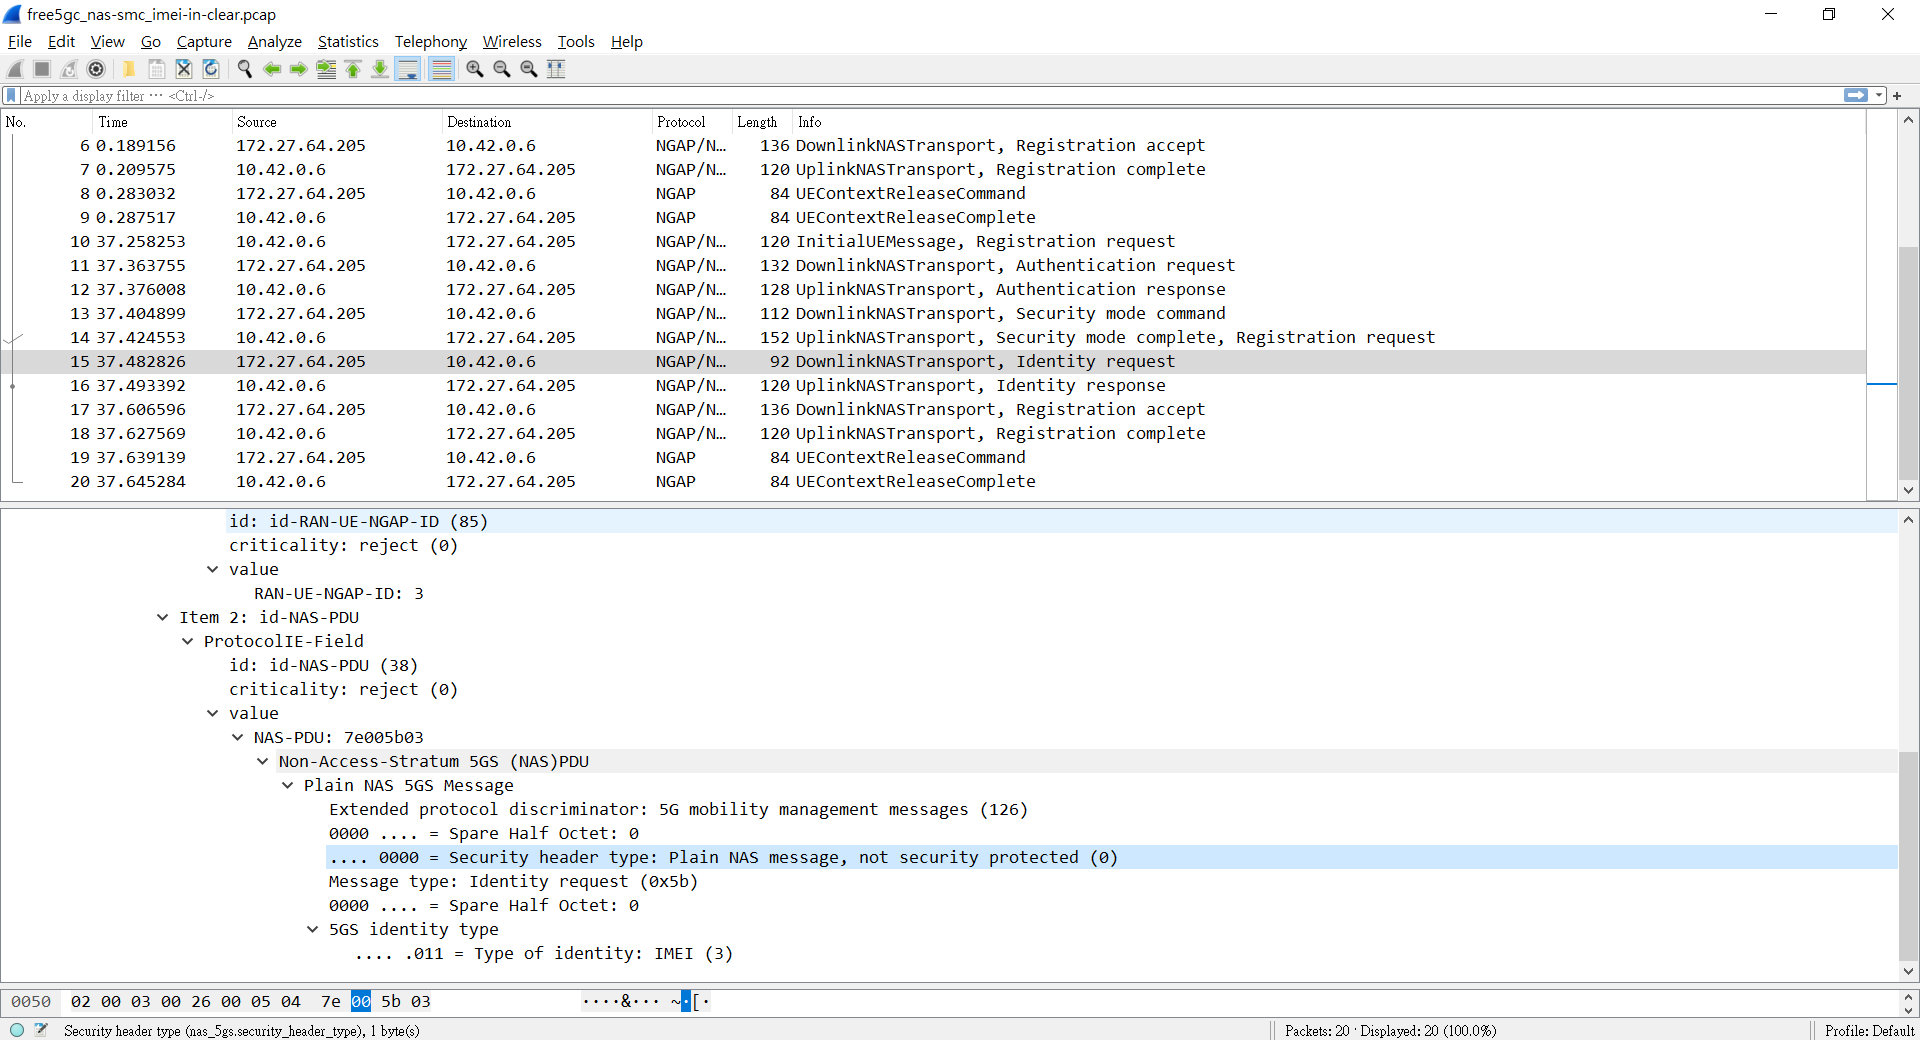Open expert information status circle
The width and height of the screenshot is (1920, 1040).
17,1030
